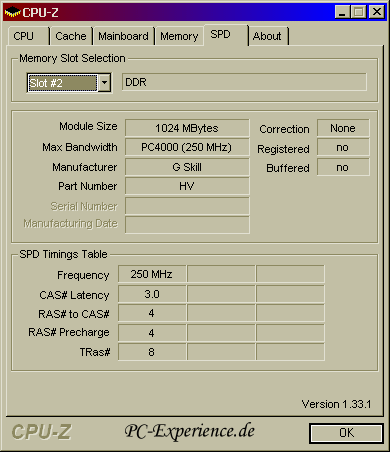Click the 250 MHz frequency cell
This screenshot has width=390, height=452.
point(152,274)
